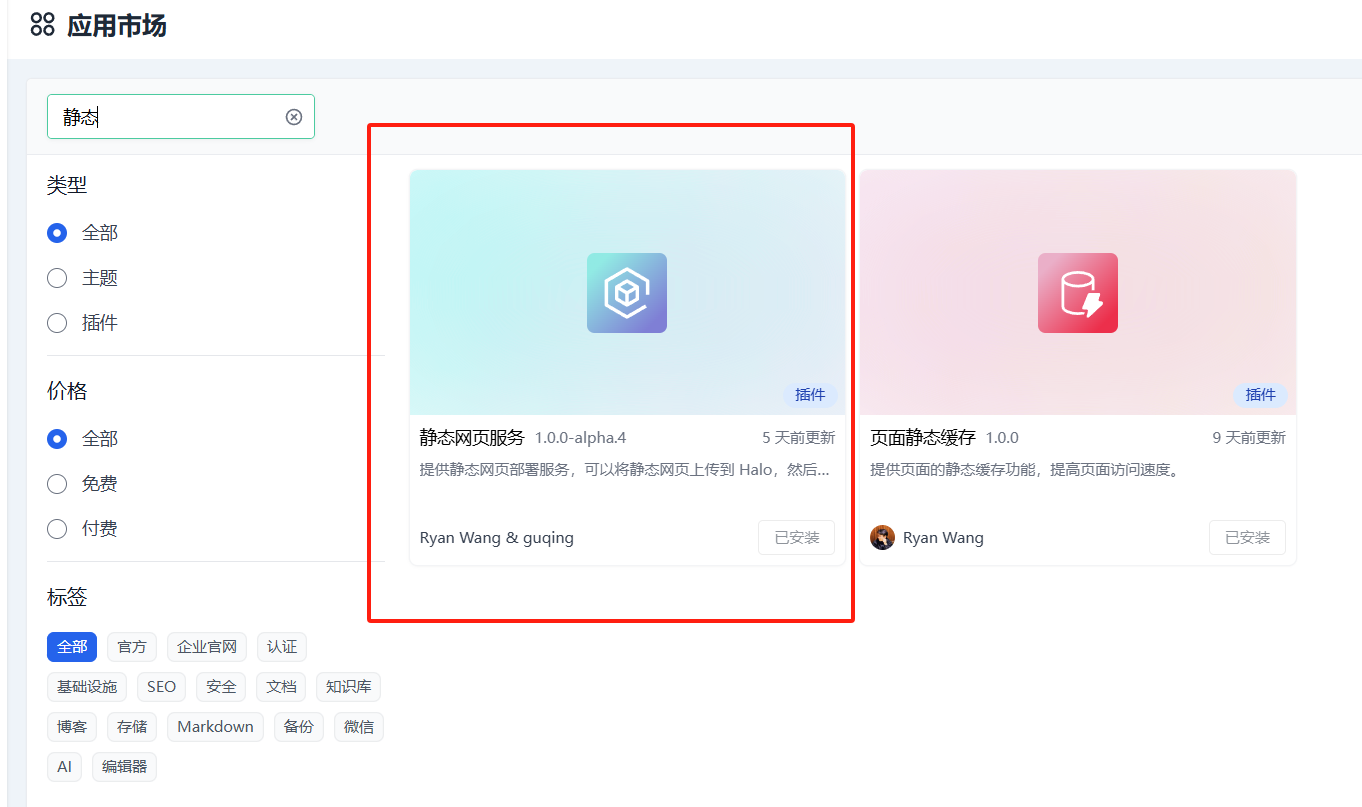Image resolution: width=1362 pixels, height=807 pixels.
Task: Clear the search field with the X icon
Action: click(294, 117)
